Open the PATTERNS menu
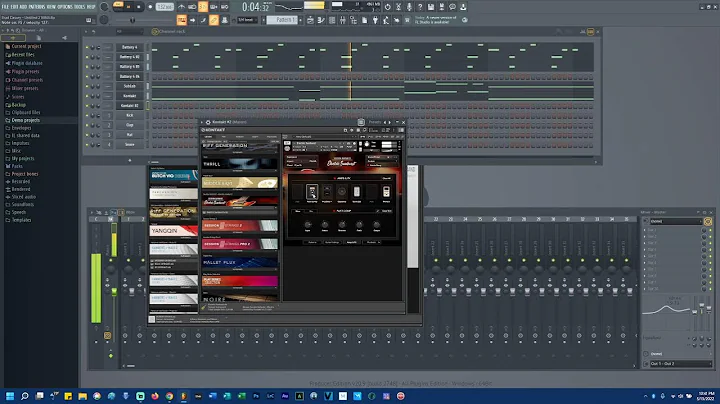720x404 pixels. point(37,7)
